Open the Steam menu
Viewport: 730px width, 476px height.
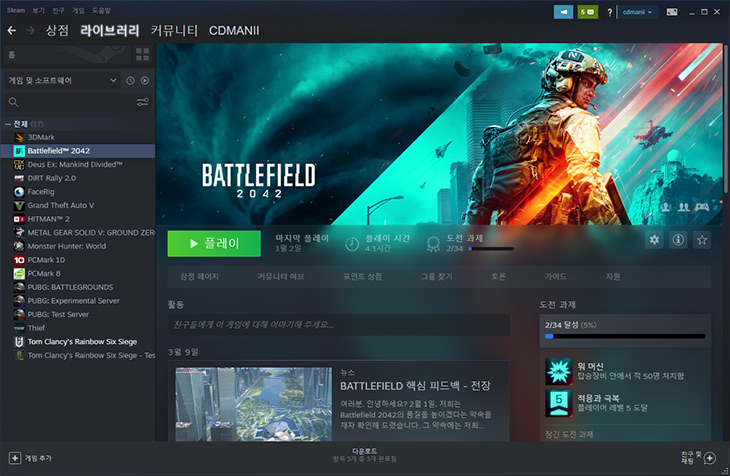click(x=16, y=10)
